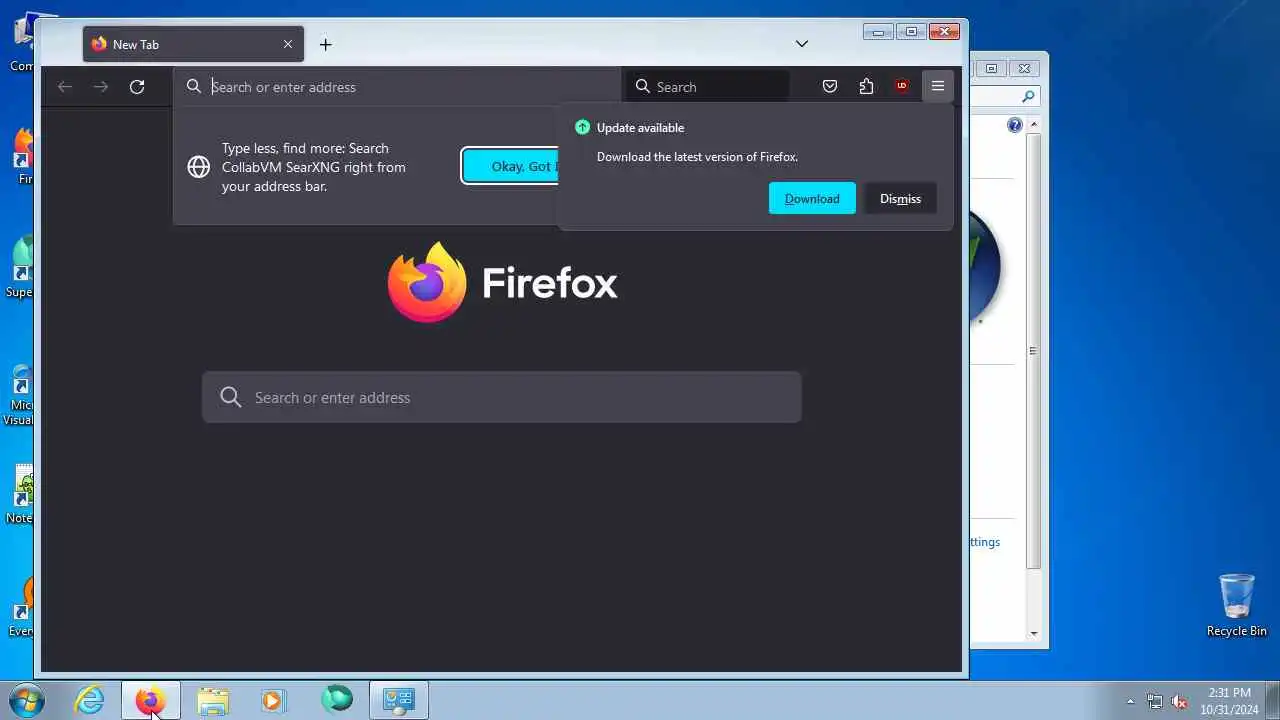Click the background window scrollbar thumb

(1033, 350)
